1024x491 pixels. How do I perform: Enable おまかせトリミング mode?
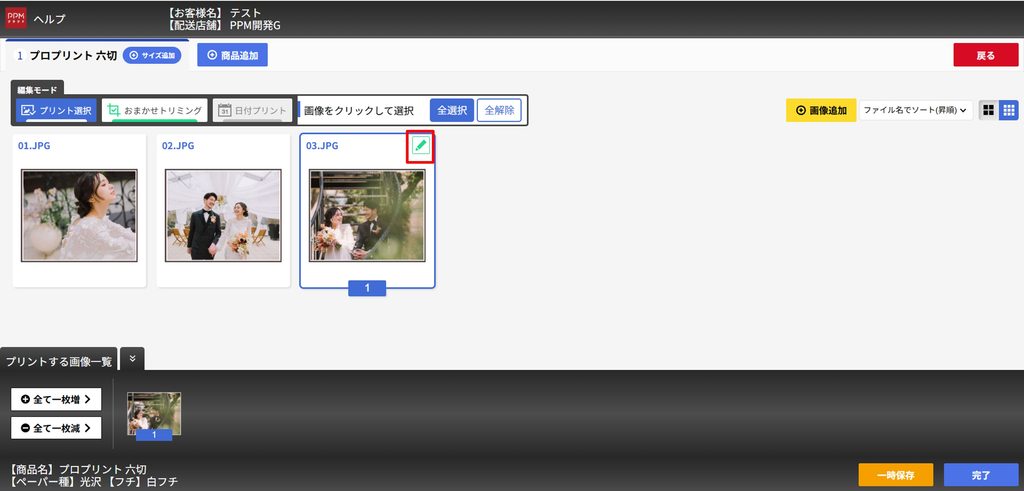point(155,110)
